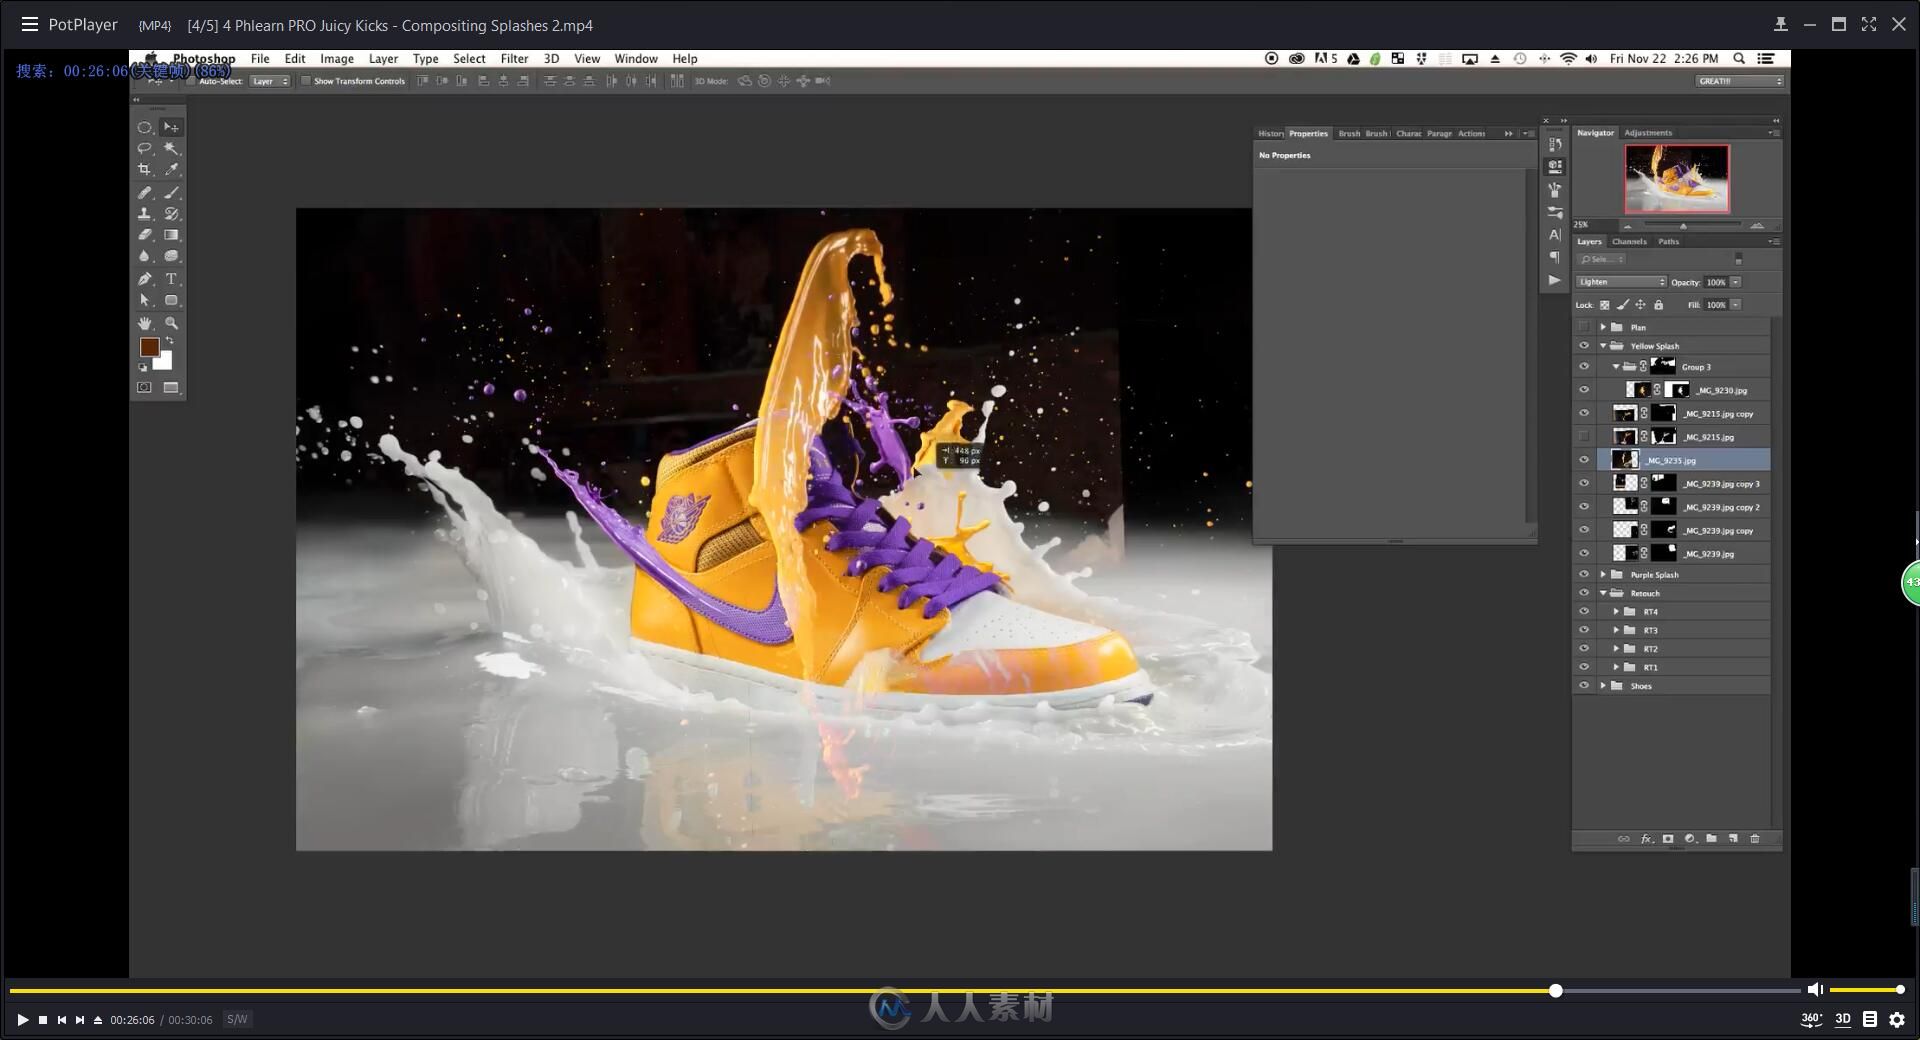Open the Auto-Select Layer dropdown
The height and width of the screenshot is (1040, 1920).
click(270, 81)
